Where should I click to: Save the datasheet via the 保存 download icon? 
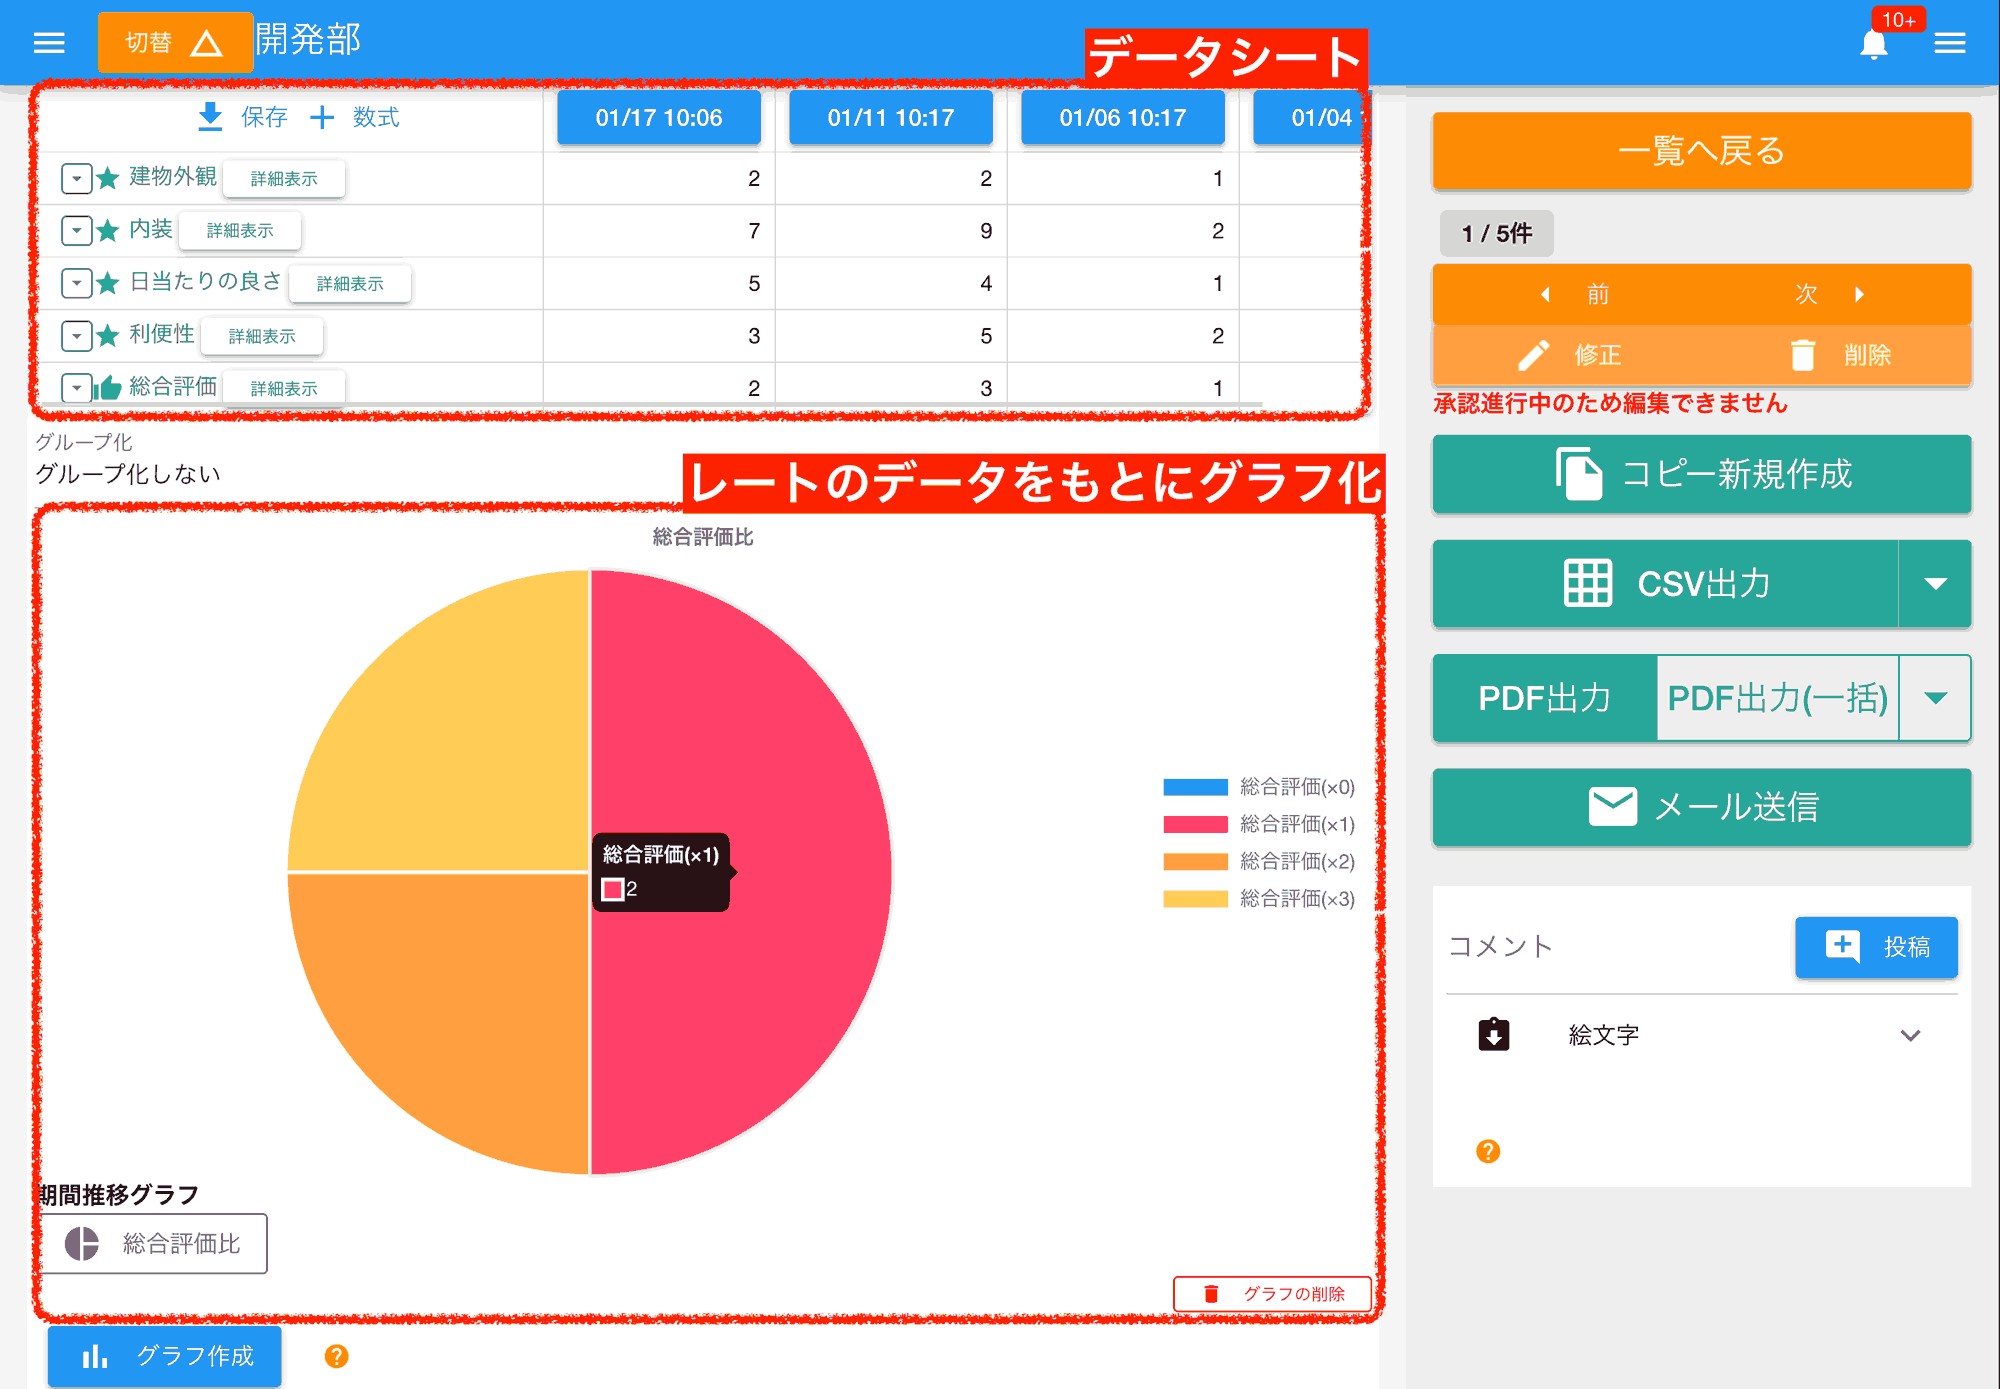(209, 117)
